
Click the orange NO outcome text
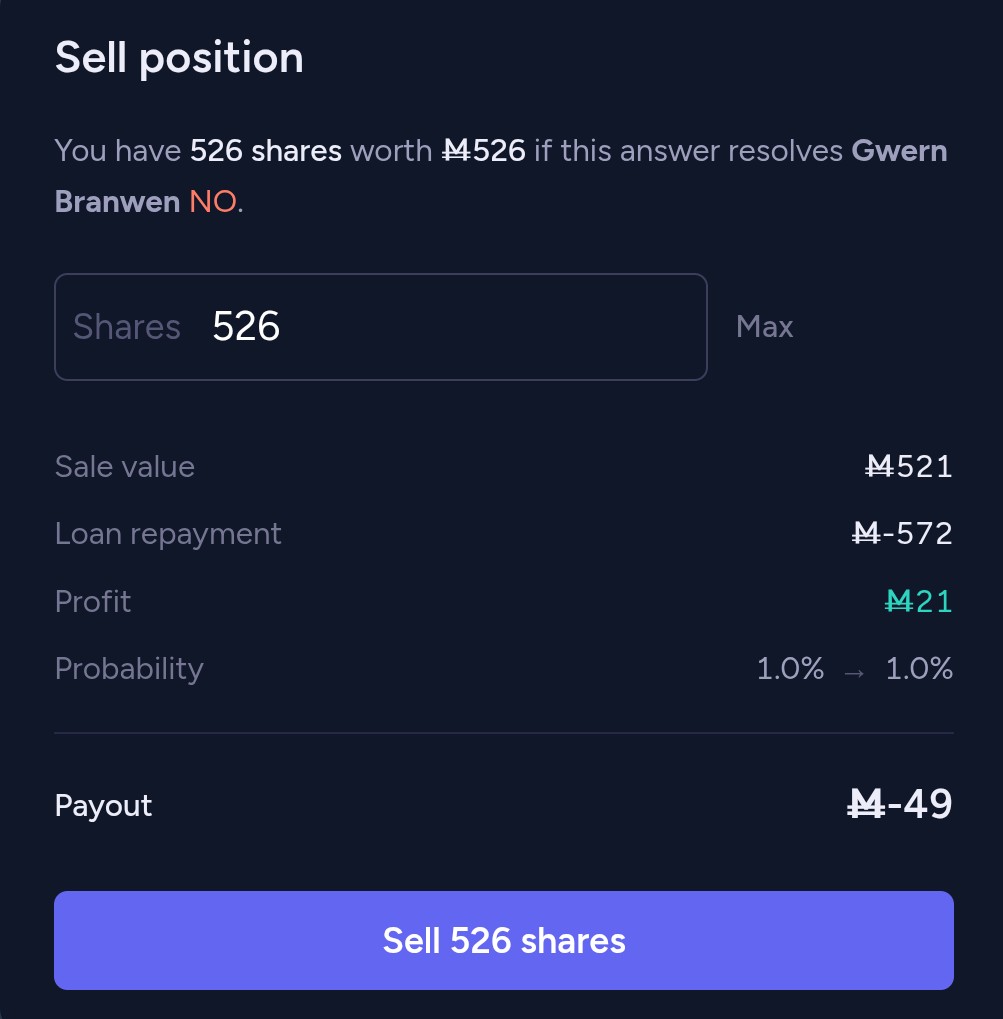click(x=212, y=202)
